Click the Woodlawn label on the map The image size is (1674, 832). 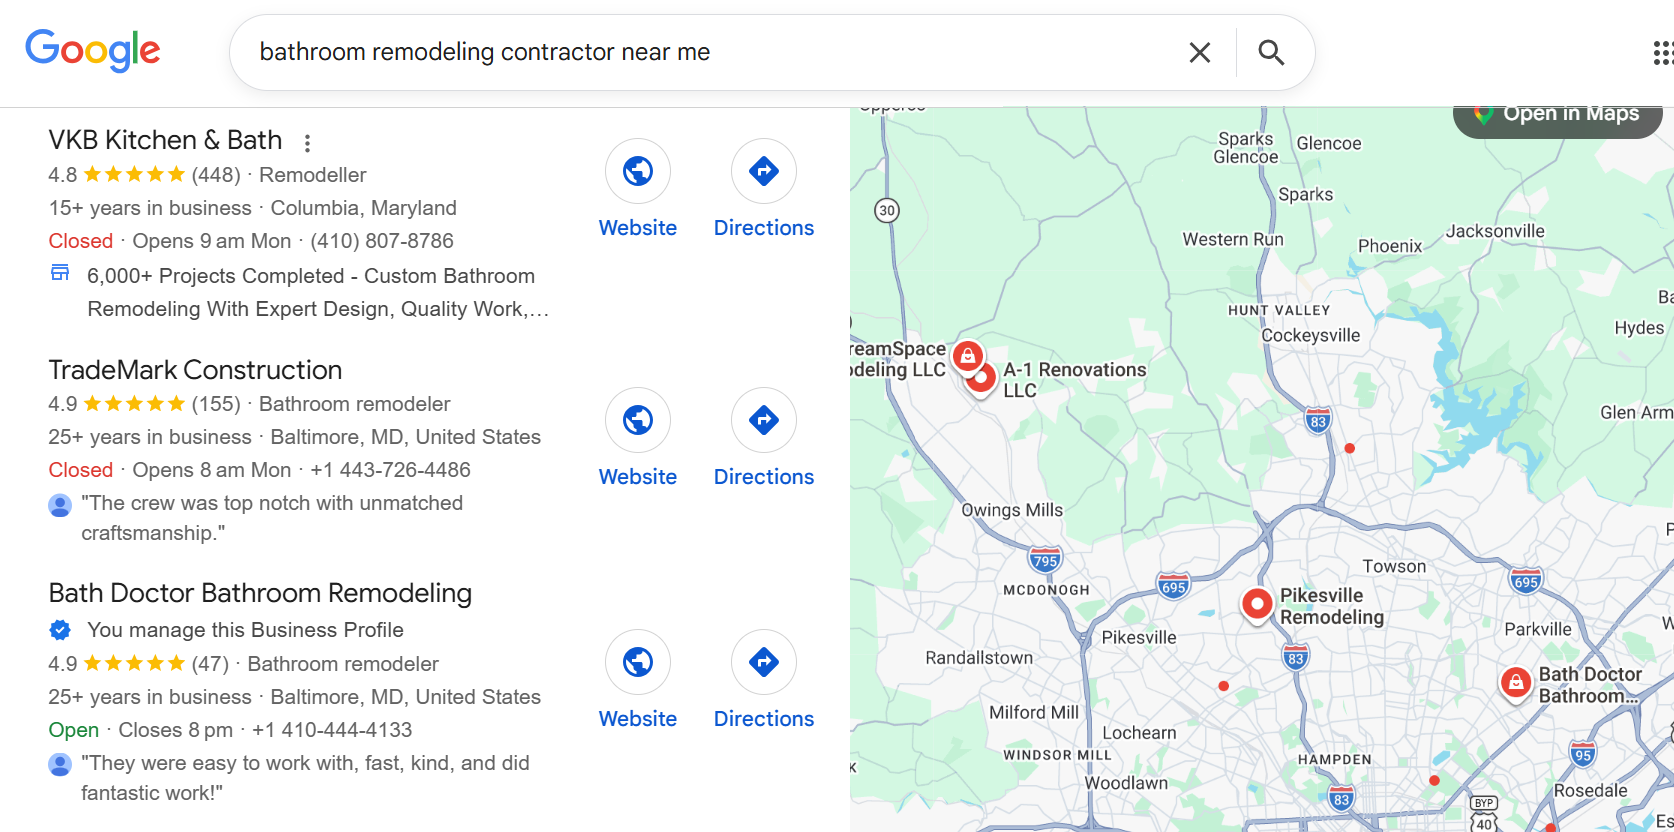[1127, 783]
